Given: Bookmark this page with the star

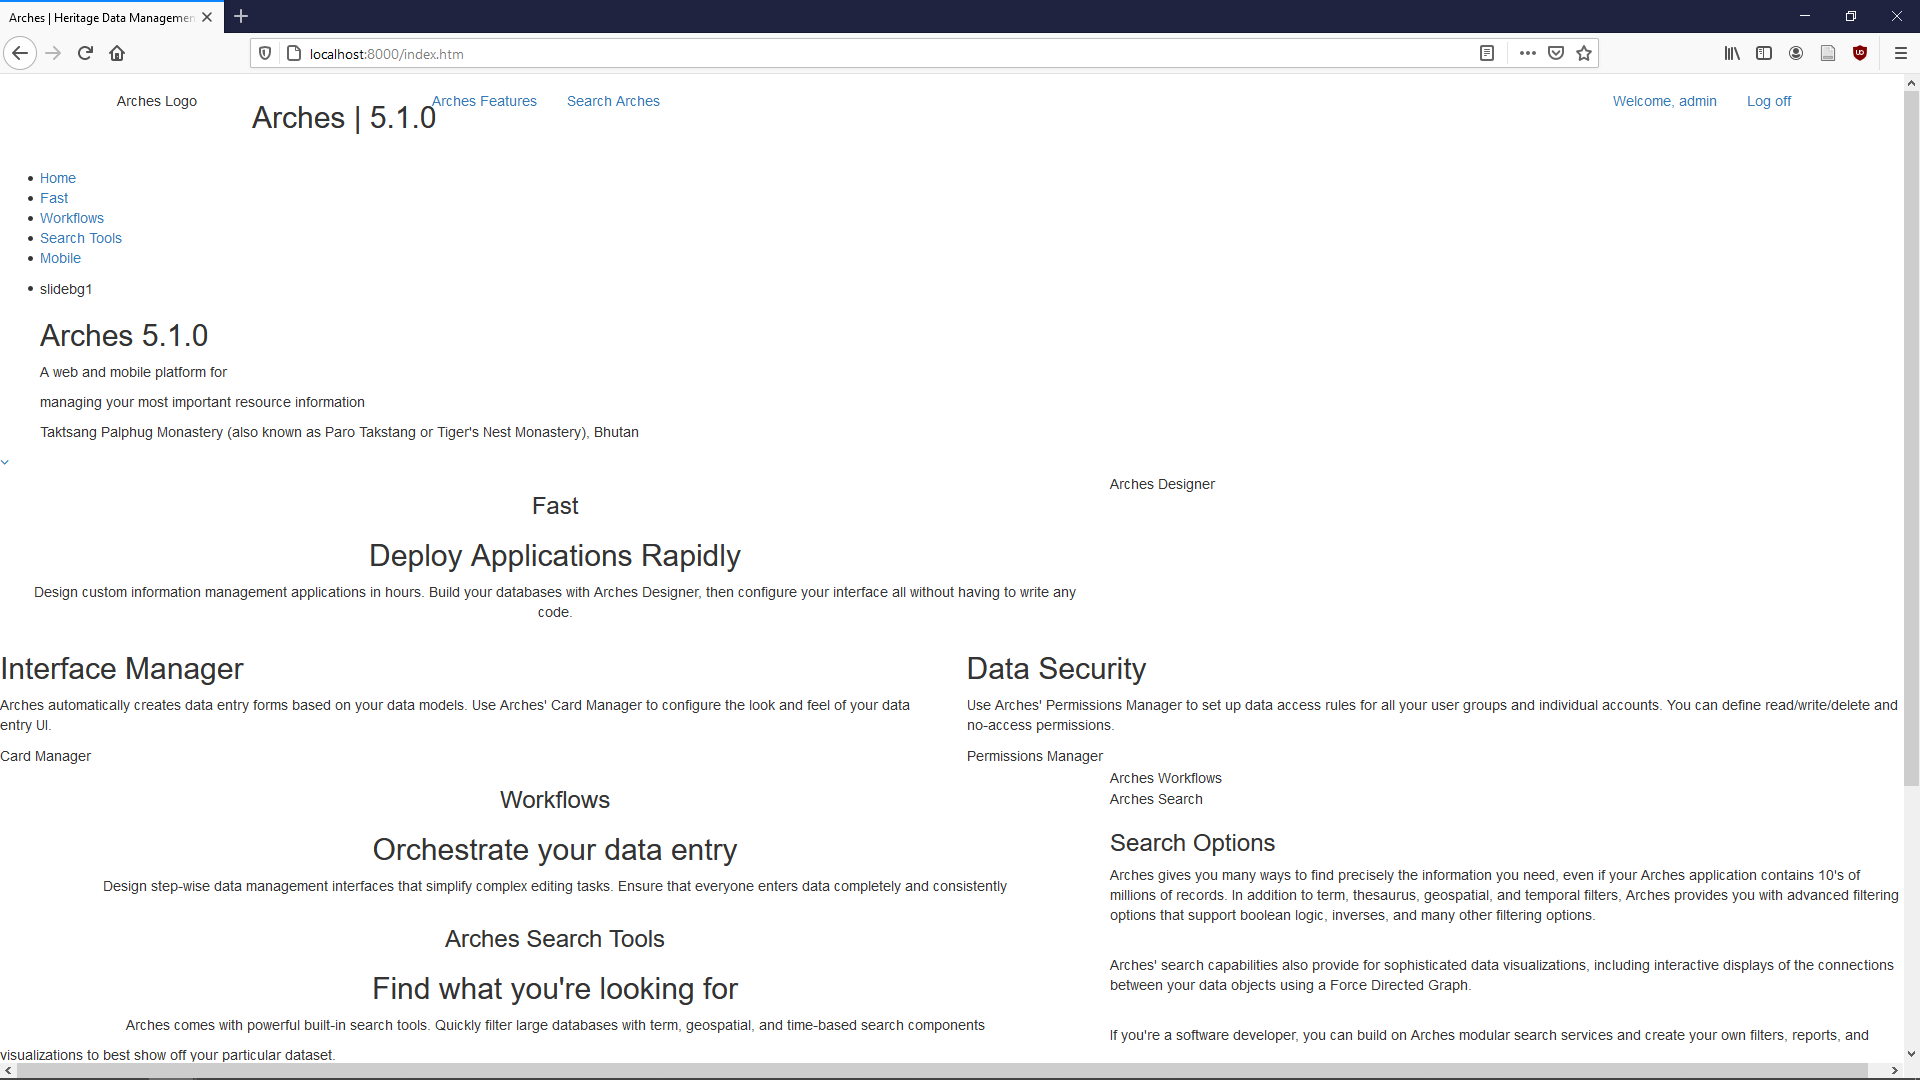Looking at the screenshot, I should (1584, 53).
